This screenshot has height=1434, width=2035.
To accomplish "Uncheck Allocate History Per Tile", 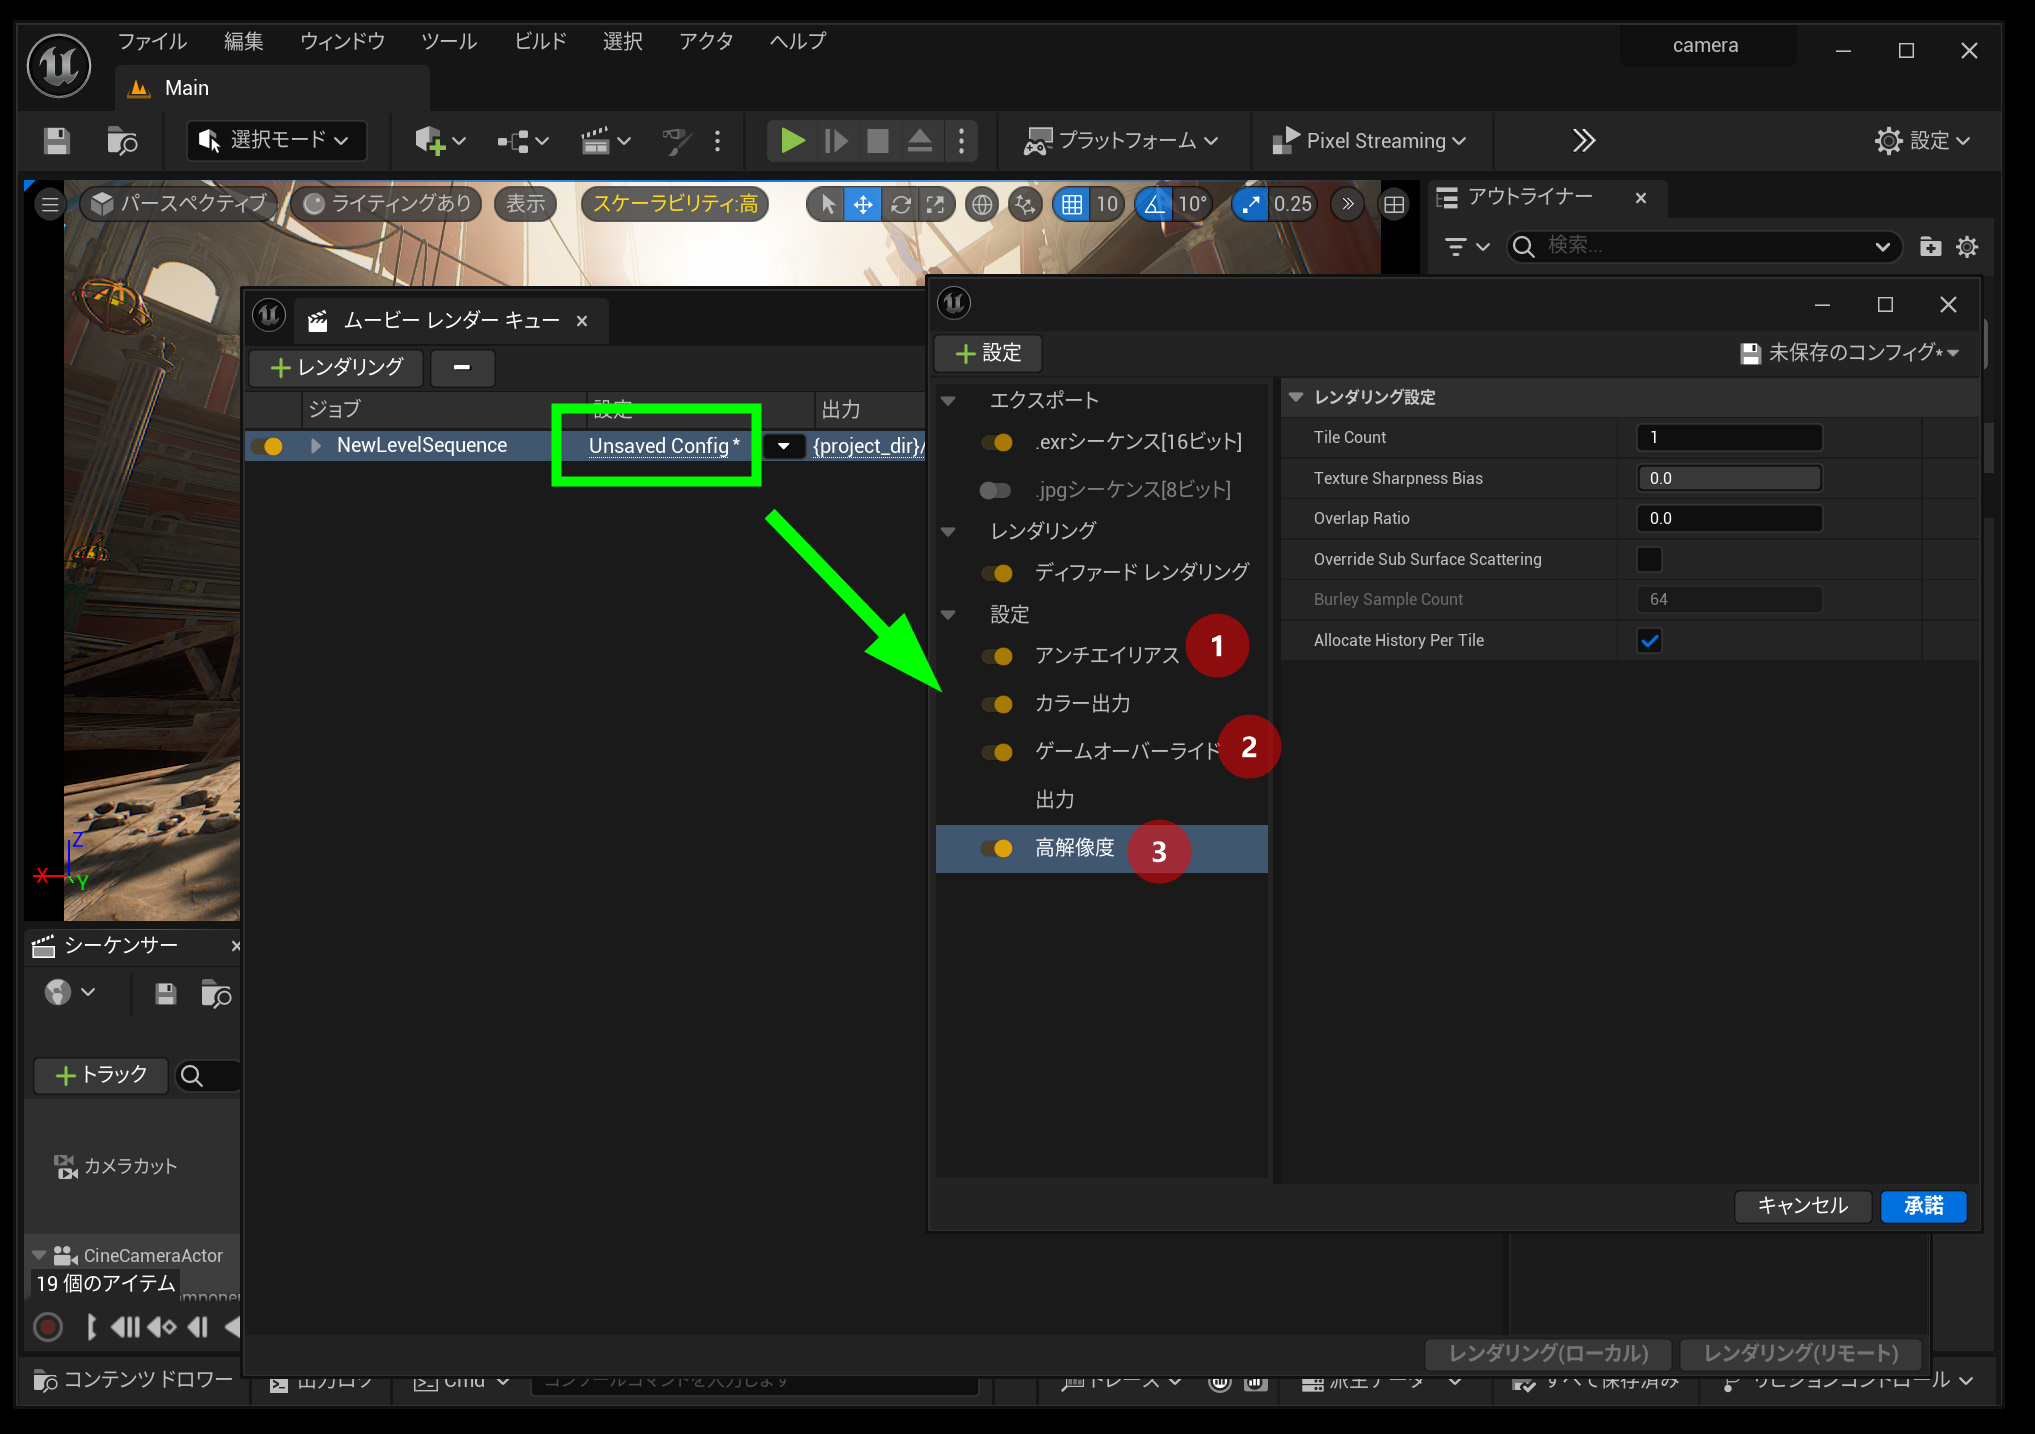I will [1649, 641].
